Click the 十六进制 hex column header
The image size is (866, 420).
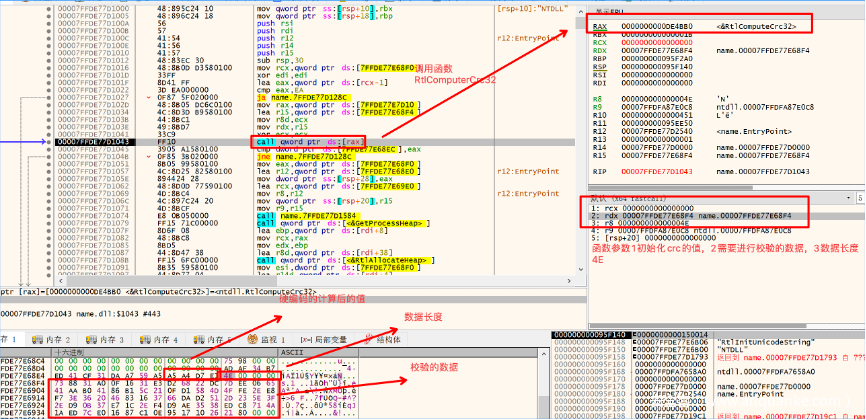coord(70,353)
